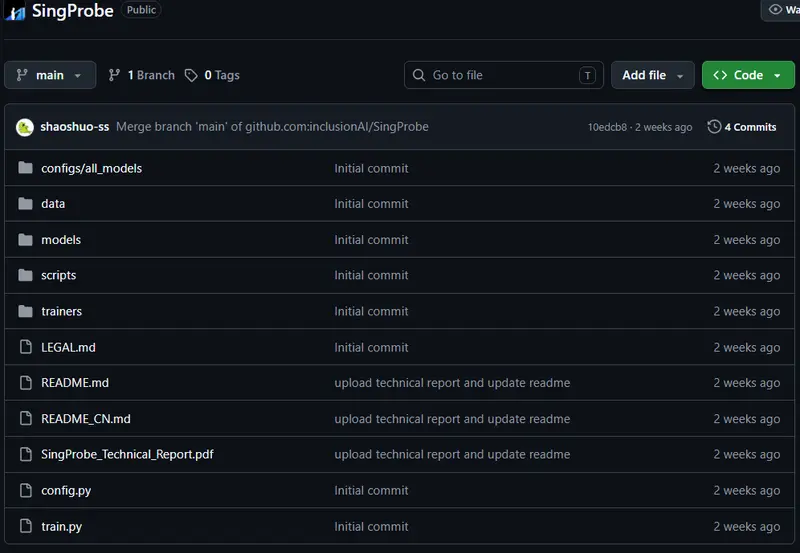Click Initial commit message in configs/all_models row

[x=371, y=168]
